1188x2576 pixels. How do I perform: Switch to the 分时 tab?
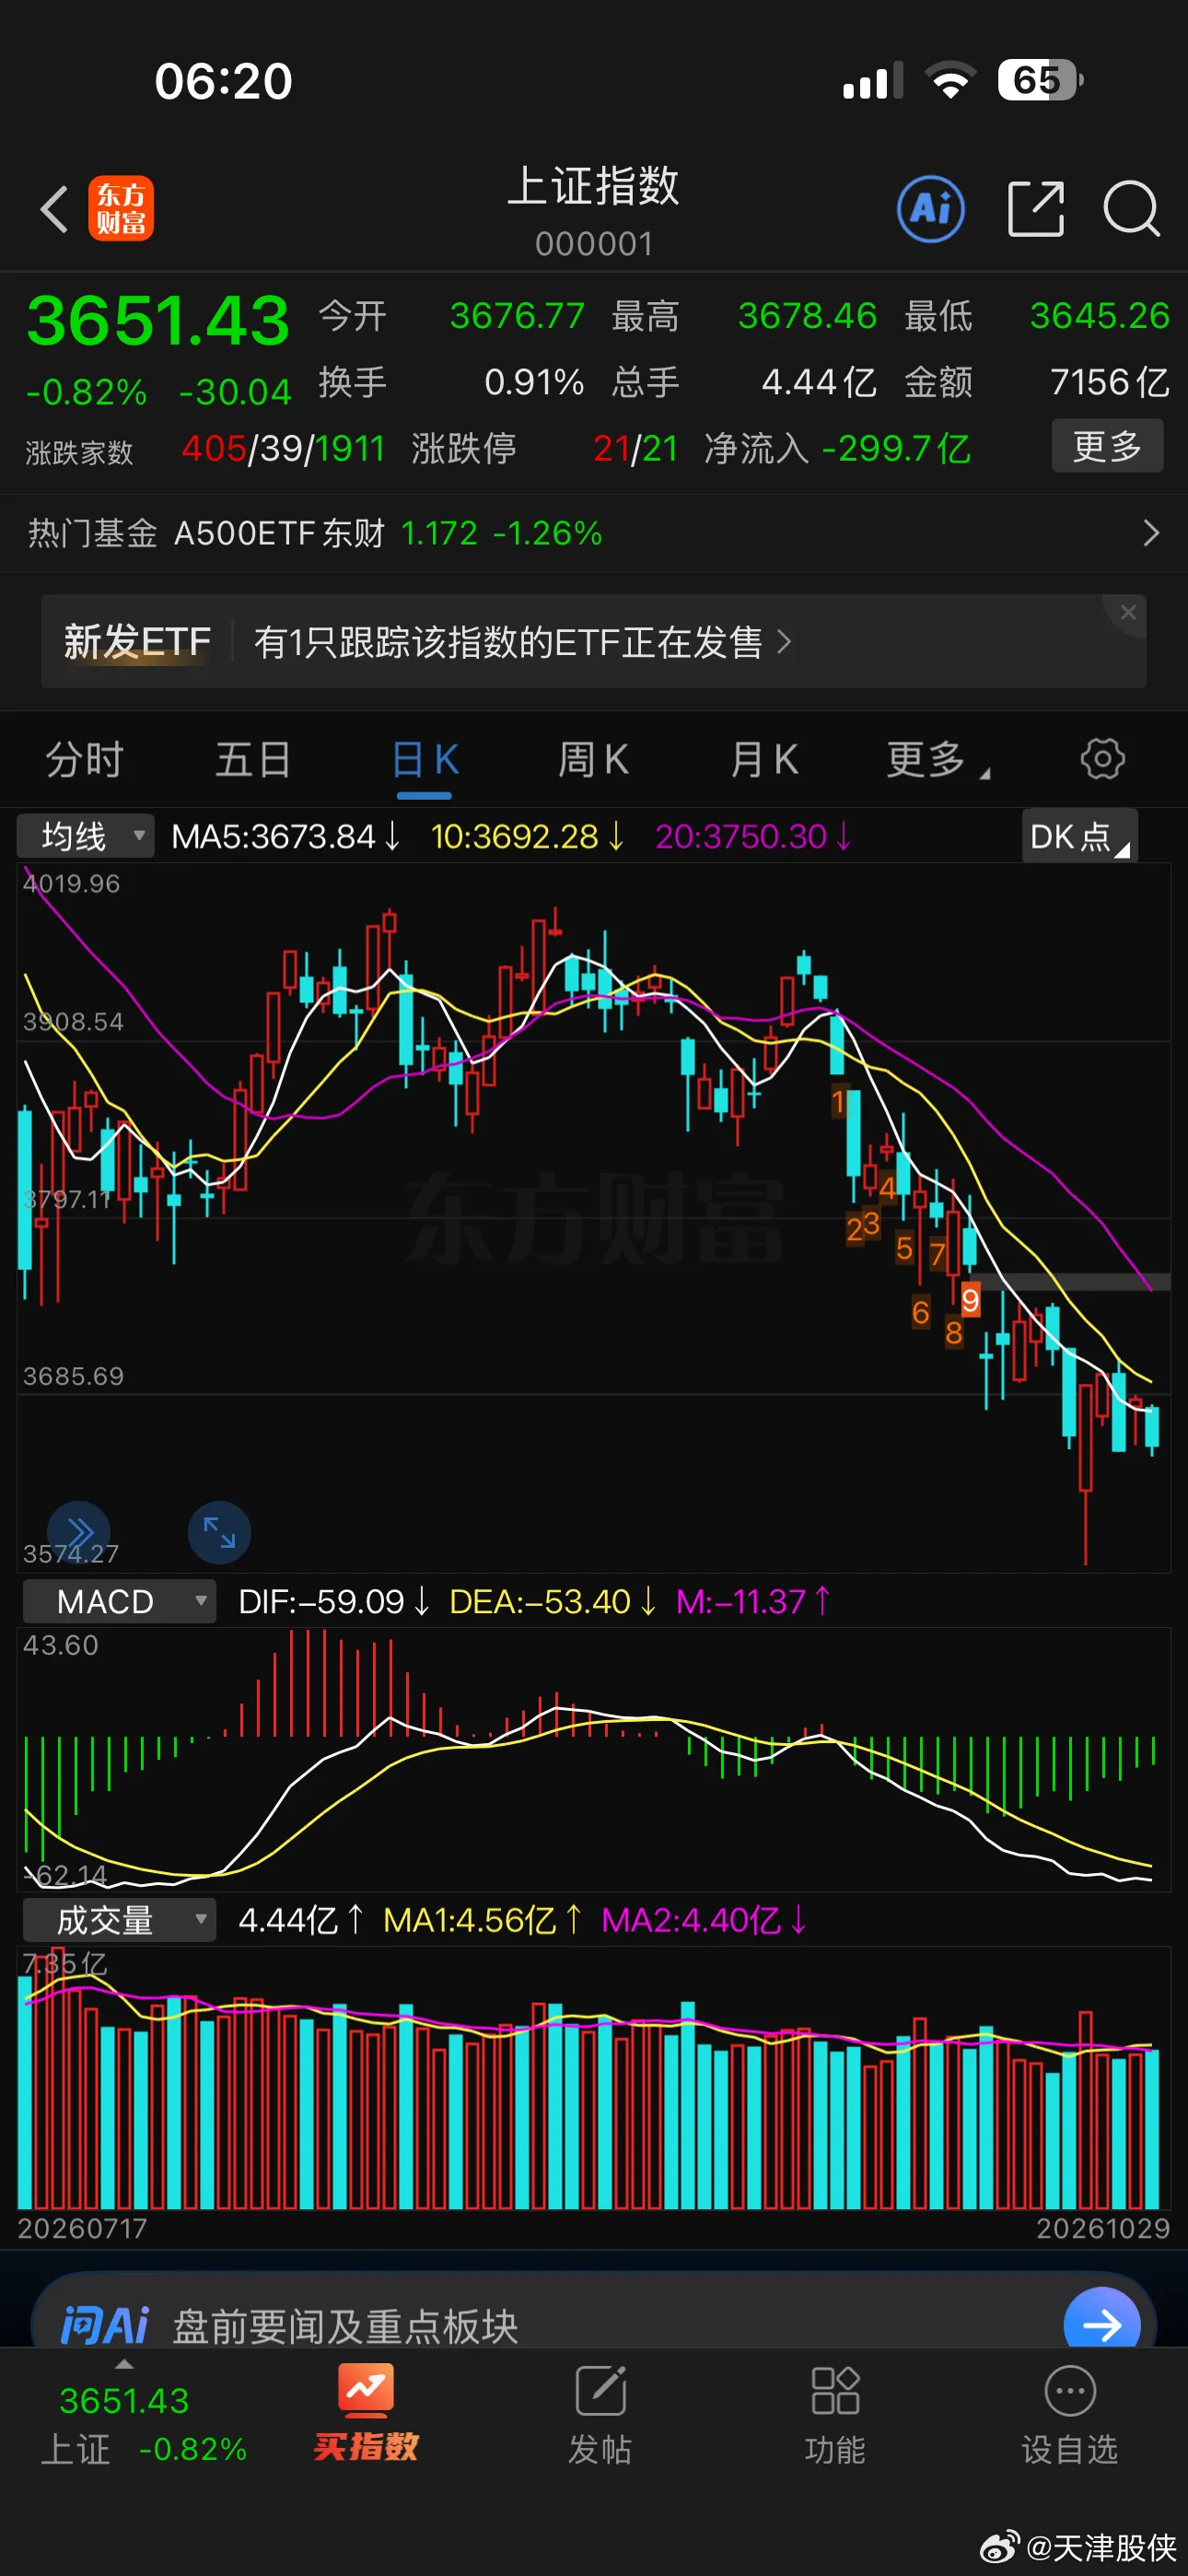[x=84, y=760]
